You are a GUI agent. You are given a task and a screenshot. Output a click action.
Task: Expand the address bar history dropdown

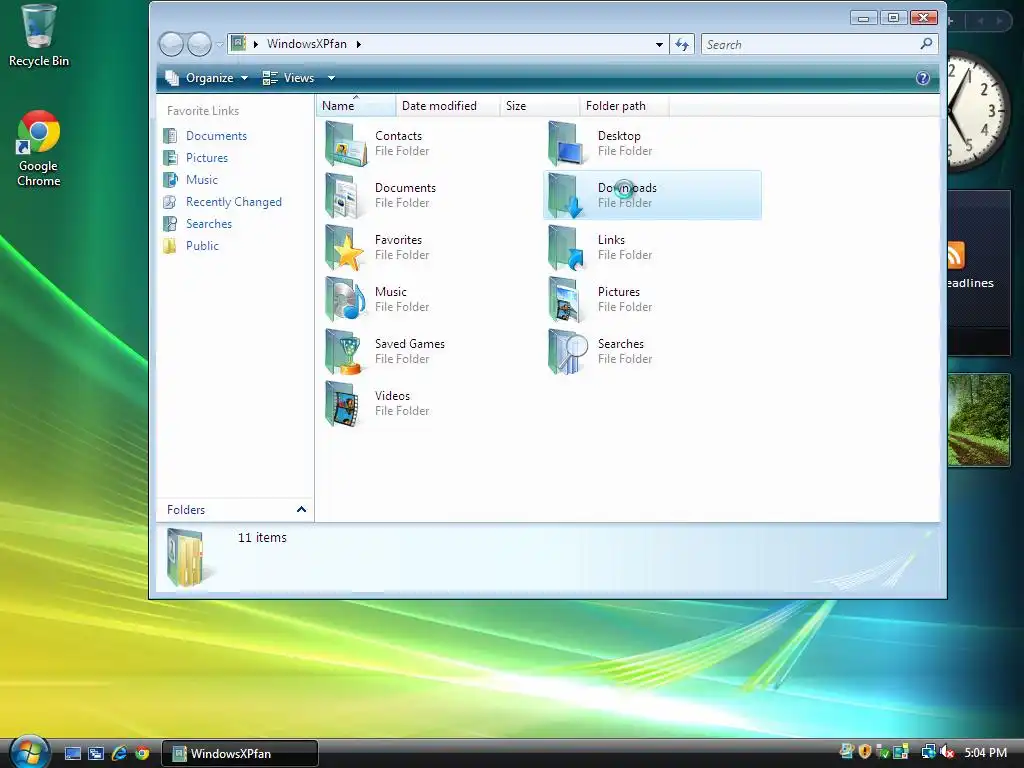[659, 44]
